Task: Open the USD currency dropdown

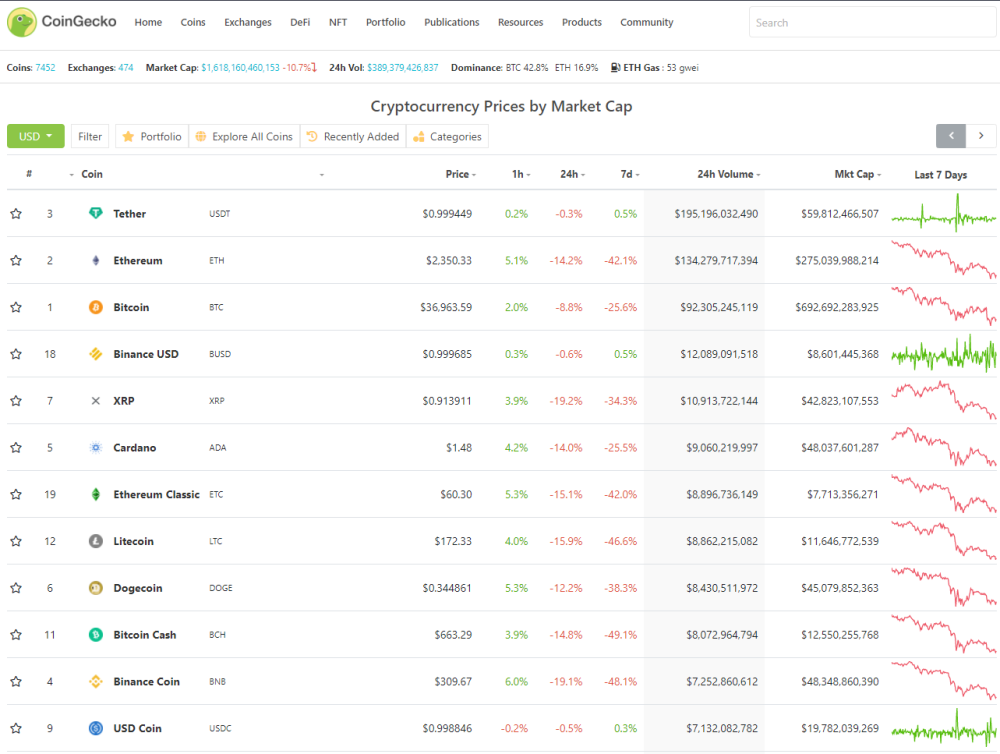Action: [x=36, y=136]
